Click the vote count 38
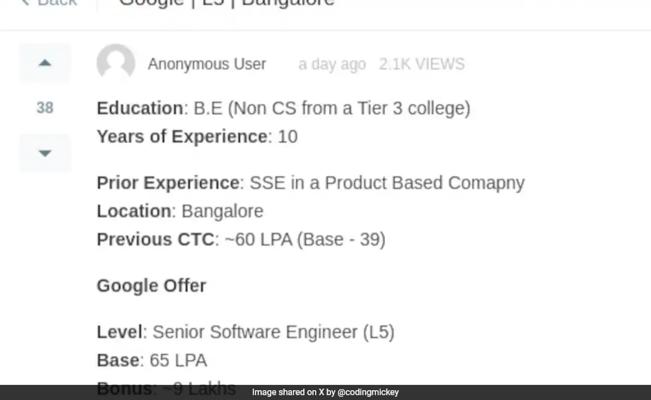This screenshot has width=651, height=400. [x=45, y=108]
